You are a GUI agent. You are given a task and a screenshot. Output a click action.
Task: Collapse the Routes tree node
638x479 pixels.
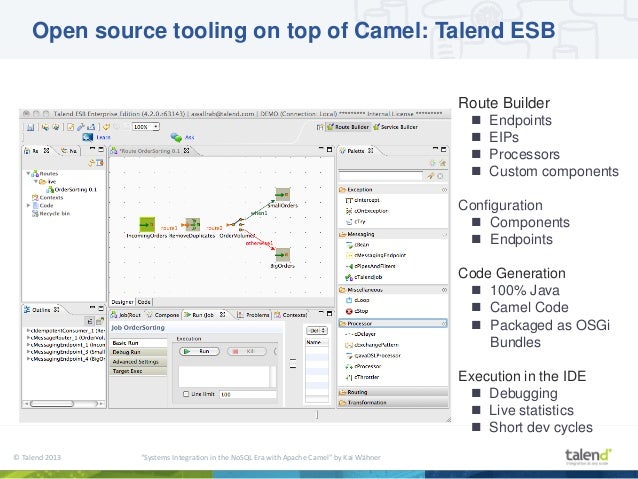(x=28, y=173)
